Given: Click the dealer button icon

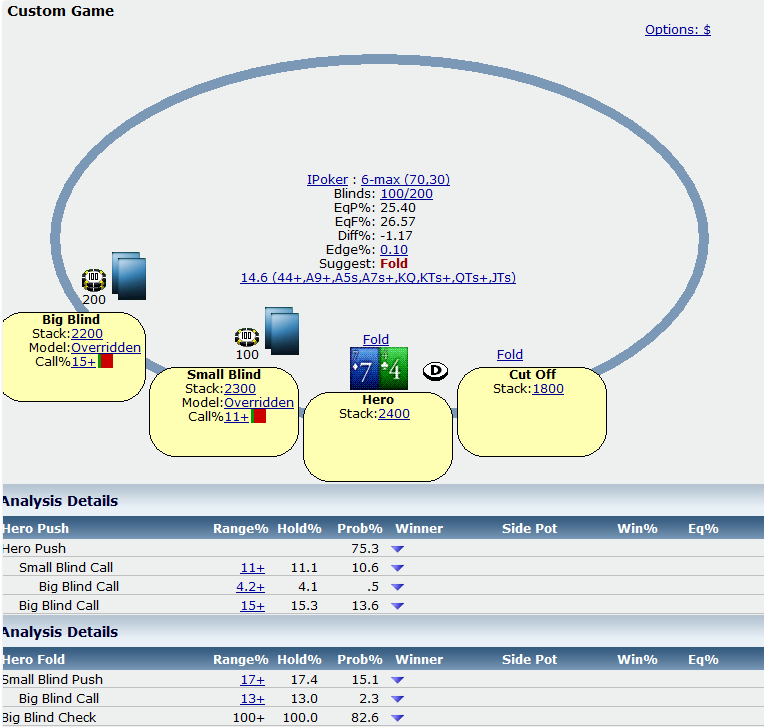Looking at the screenshot, I should point(435,371).
